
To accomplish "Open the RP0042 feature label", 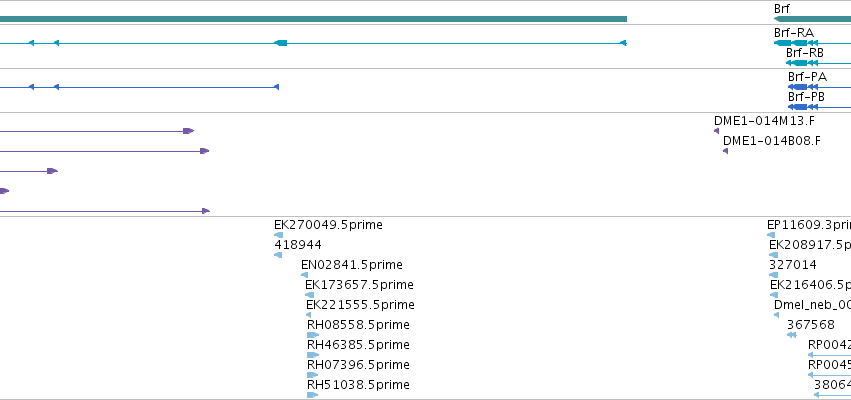I will pos(829,345).
